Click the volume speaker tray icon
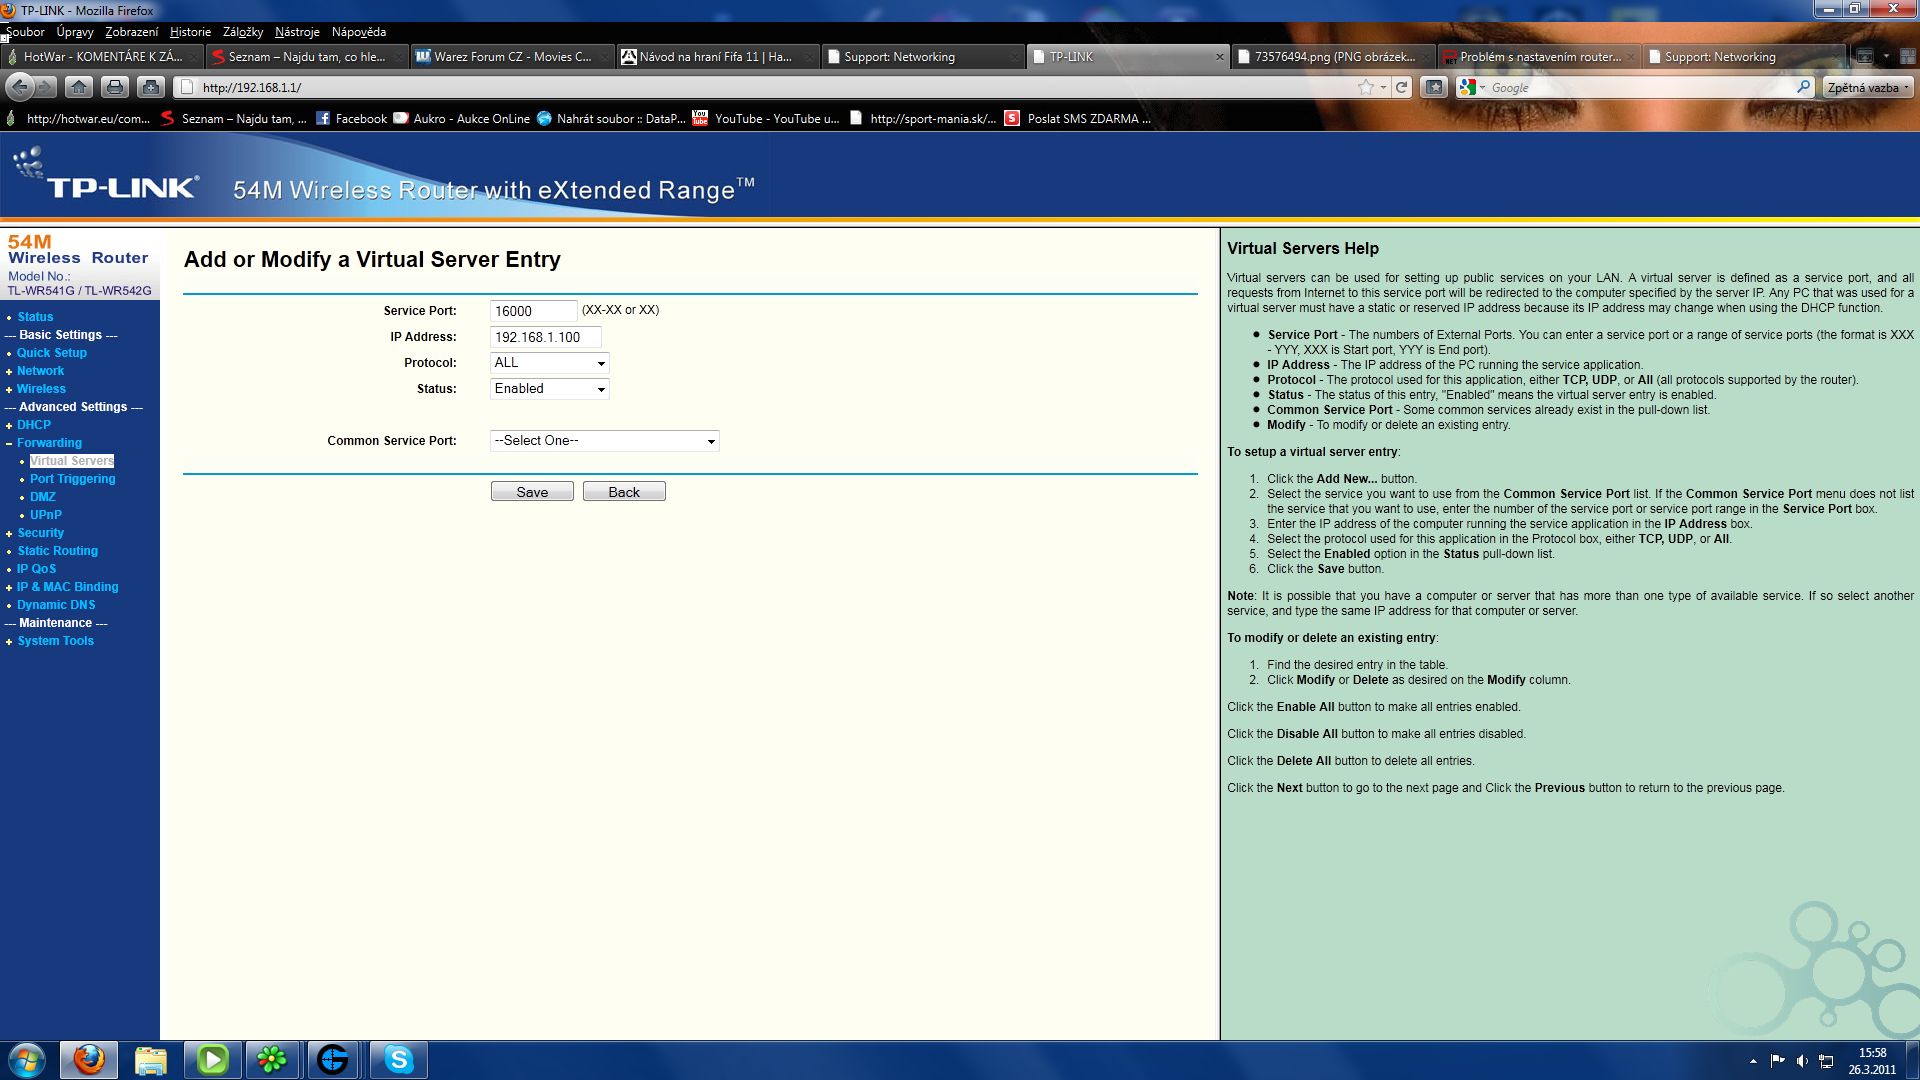The width and height of the screenshot is (1920, 1080). (x=1801, y=1061)
